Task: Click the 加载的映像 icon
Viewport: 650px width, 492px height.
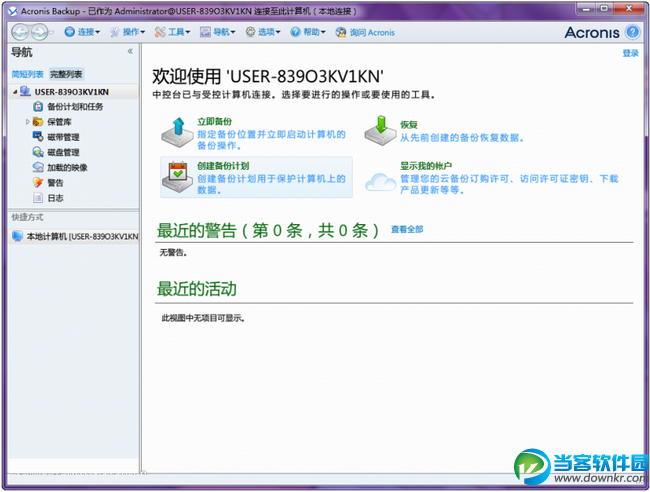Action: coord(38,167)
